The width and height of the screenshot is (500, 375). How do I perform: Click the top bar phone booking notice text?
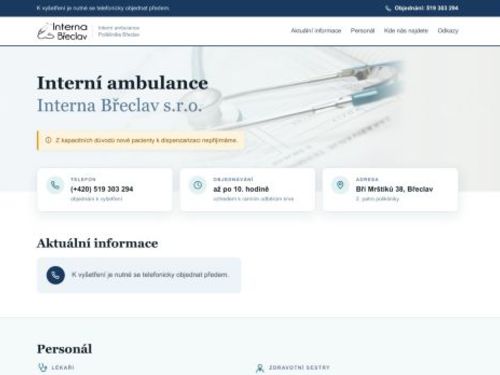pos(103,8)
